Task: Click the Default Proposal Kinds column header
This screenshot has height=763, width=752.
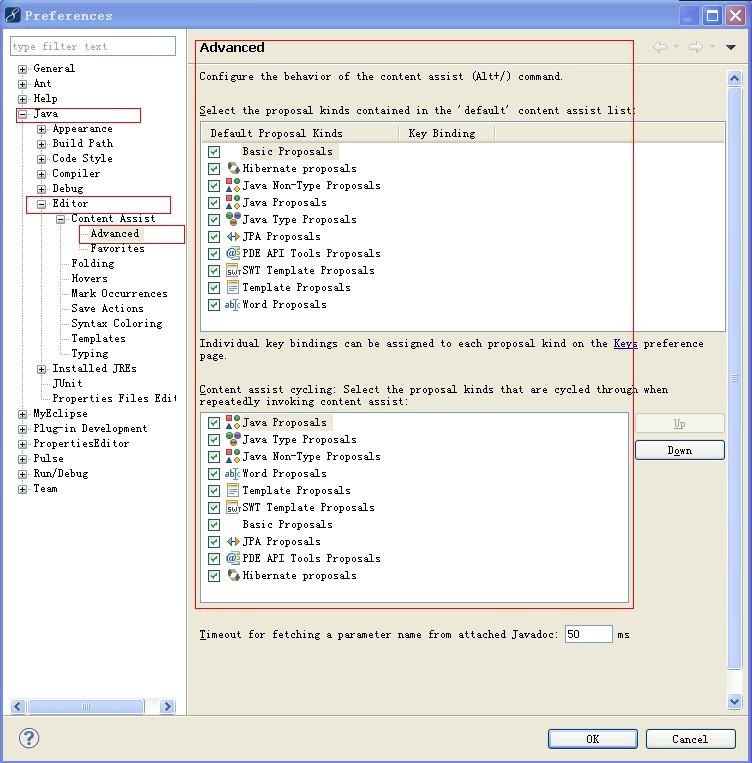Action: [x=300, y=133]
